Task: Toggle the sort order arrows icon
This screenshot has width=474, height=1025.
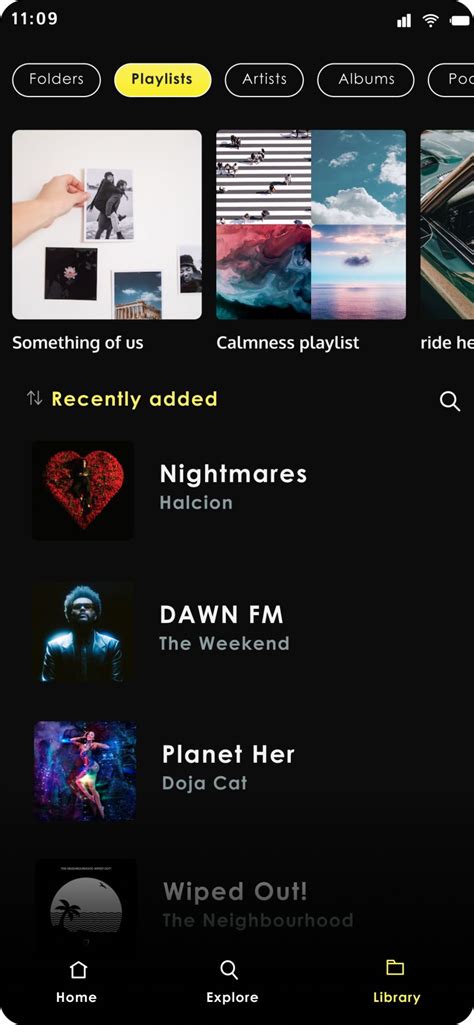Action: (x=35, y=397)
